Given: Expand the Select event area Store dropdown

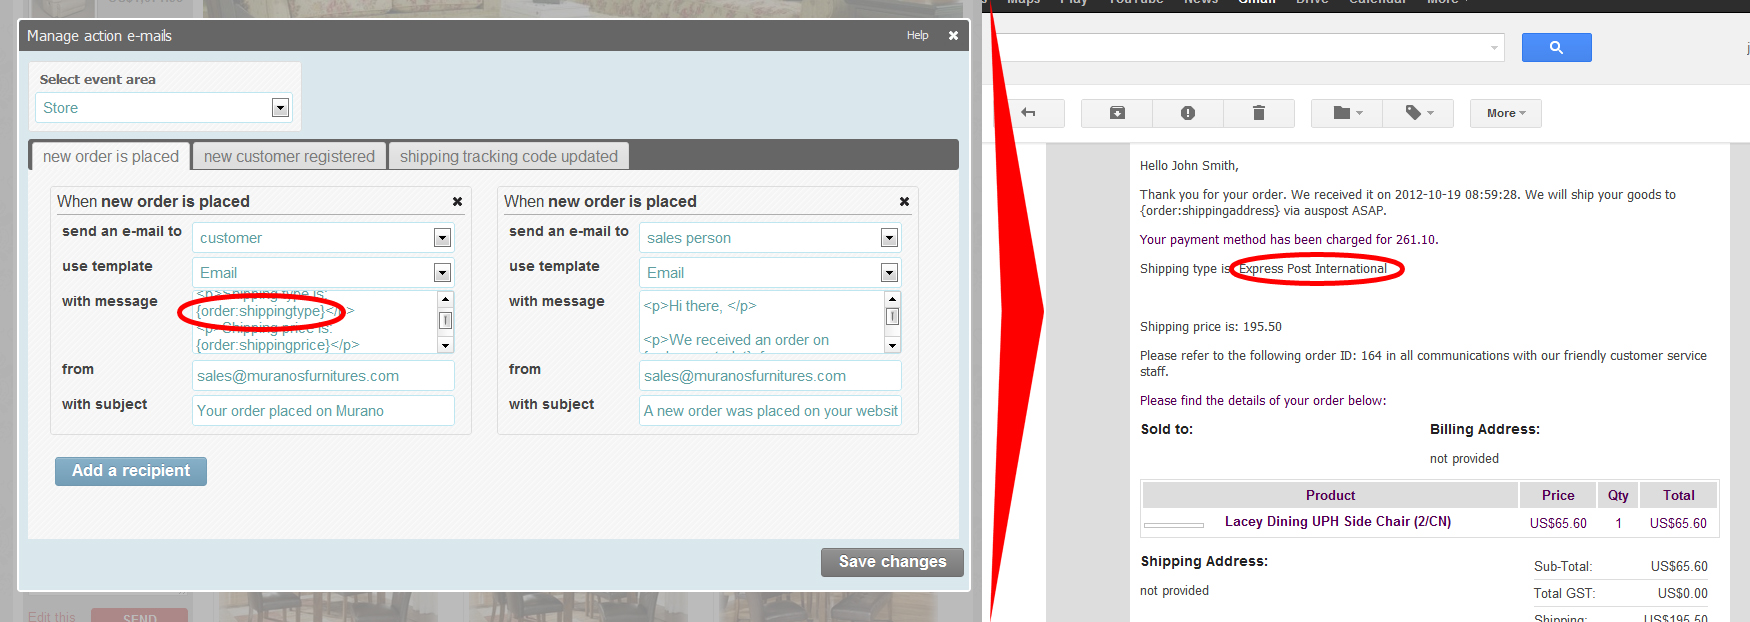Looking at the screenshot, I should pyautogui.click(x=280, y=108).
